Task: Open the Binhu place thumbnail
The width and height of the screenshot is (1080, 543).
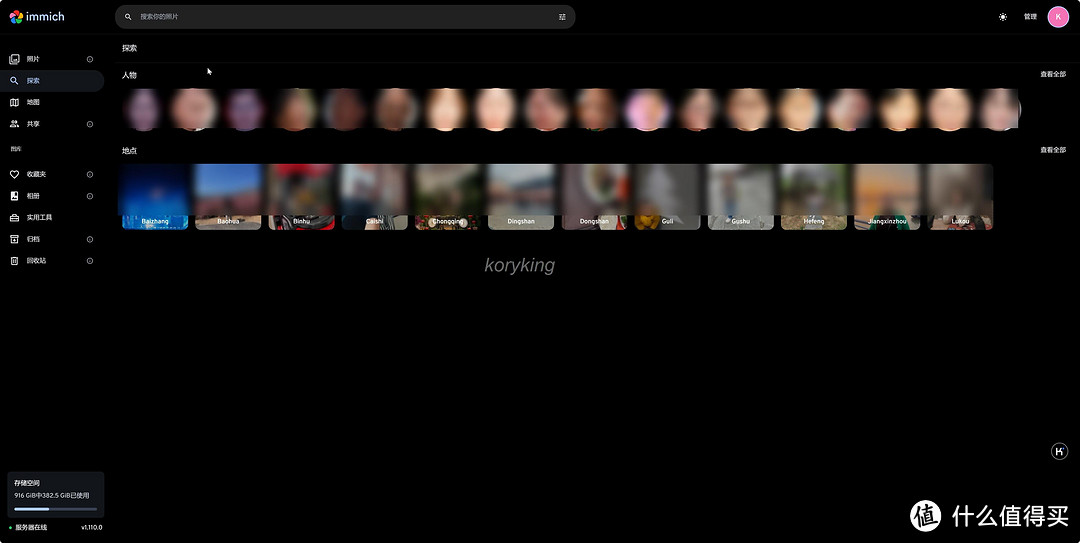Action: [302, 196]
